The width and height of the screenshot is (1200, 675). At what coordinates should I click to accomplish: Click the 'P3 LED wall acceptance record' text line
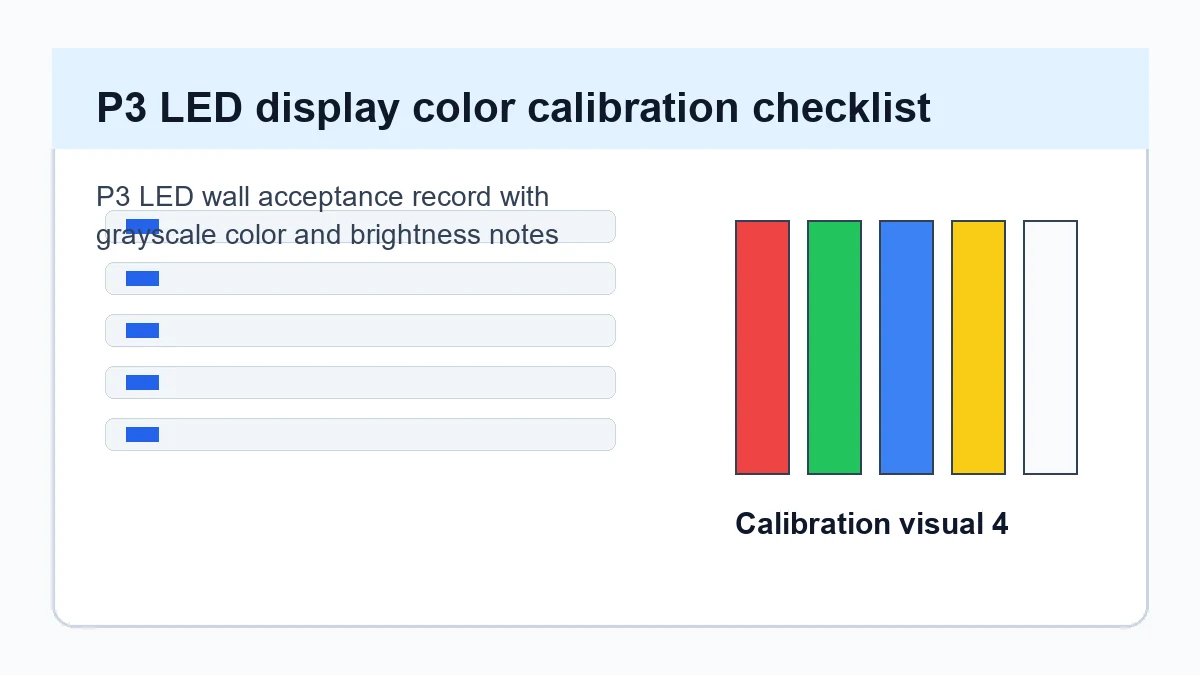pyautogui.click(x=322, y=196)
